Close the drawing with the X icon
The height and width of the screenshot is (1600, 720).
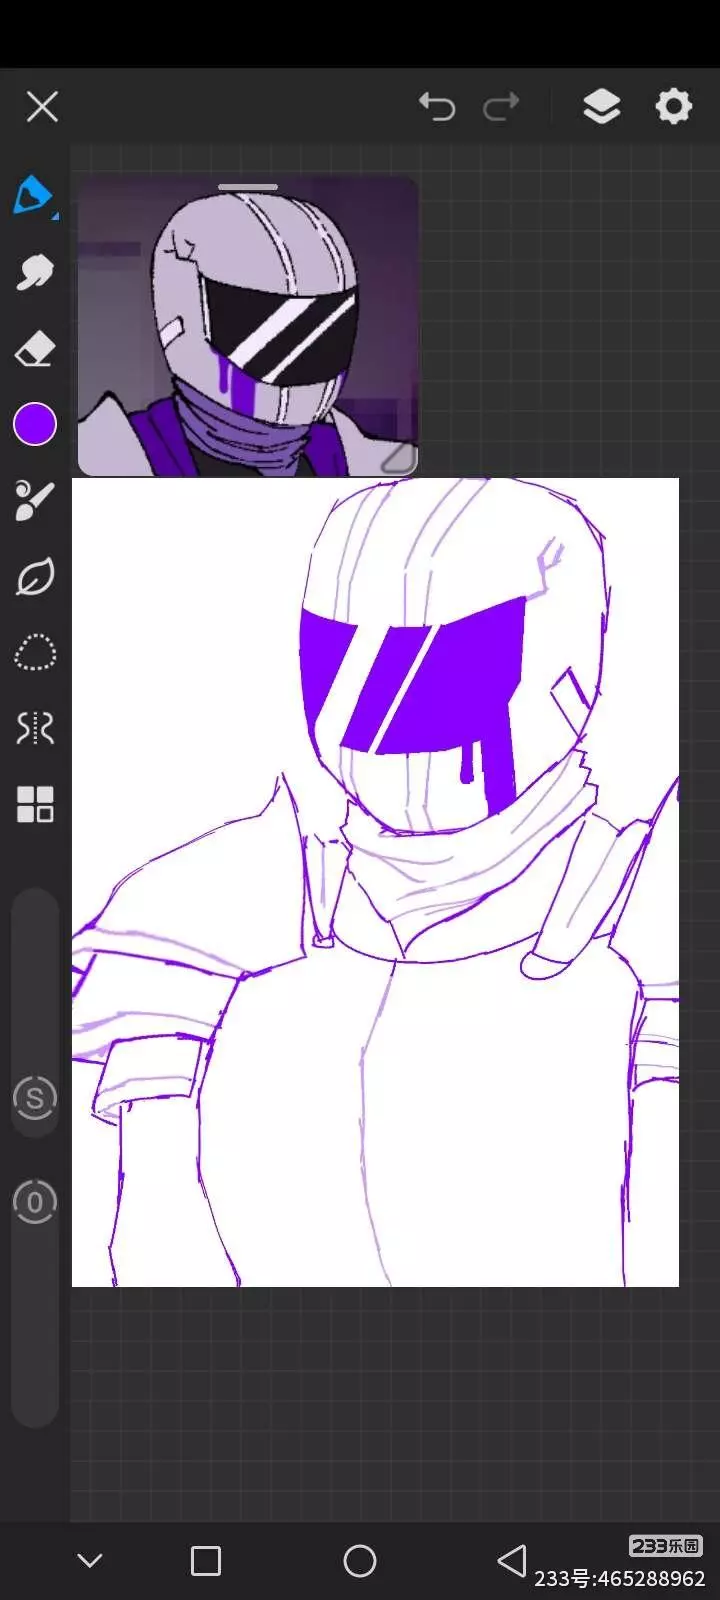coord(42,106)
